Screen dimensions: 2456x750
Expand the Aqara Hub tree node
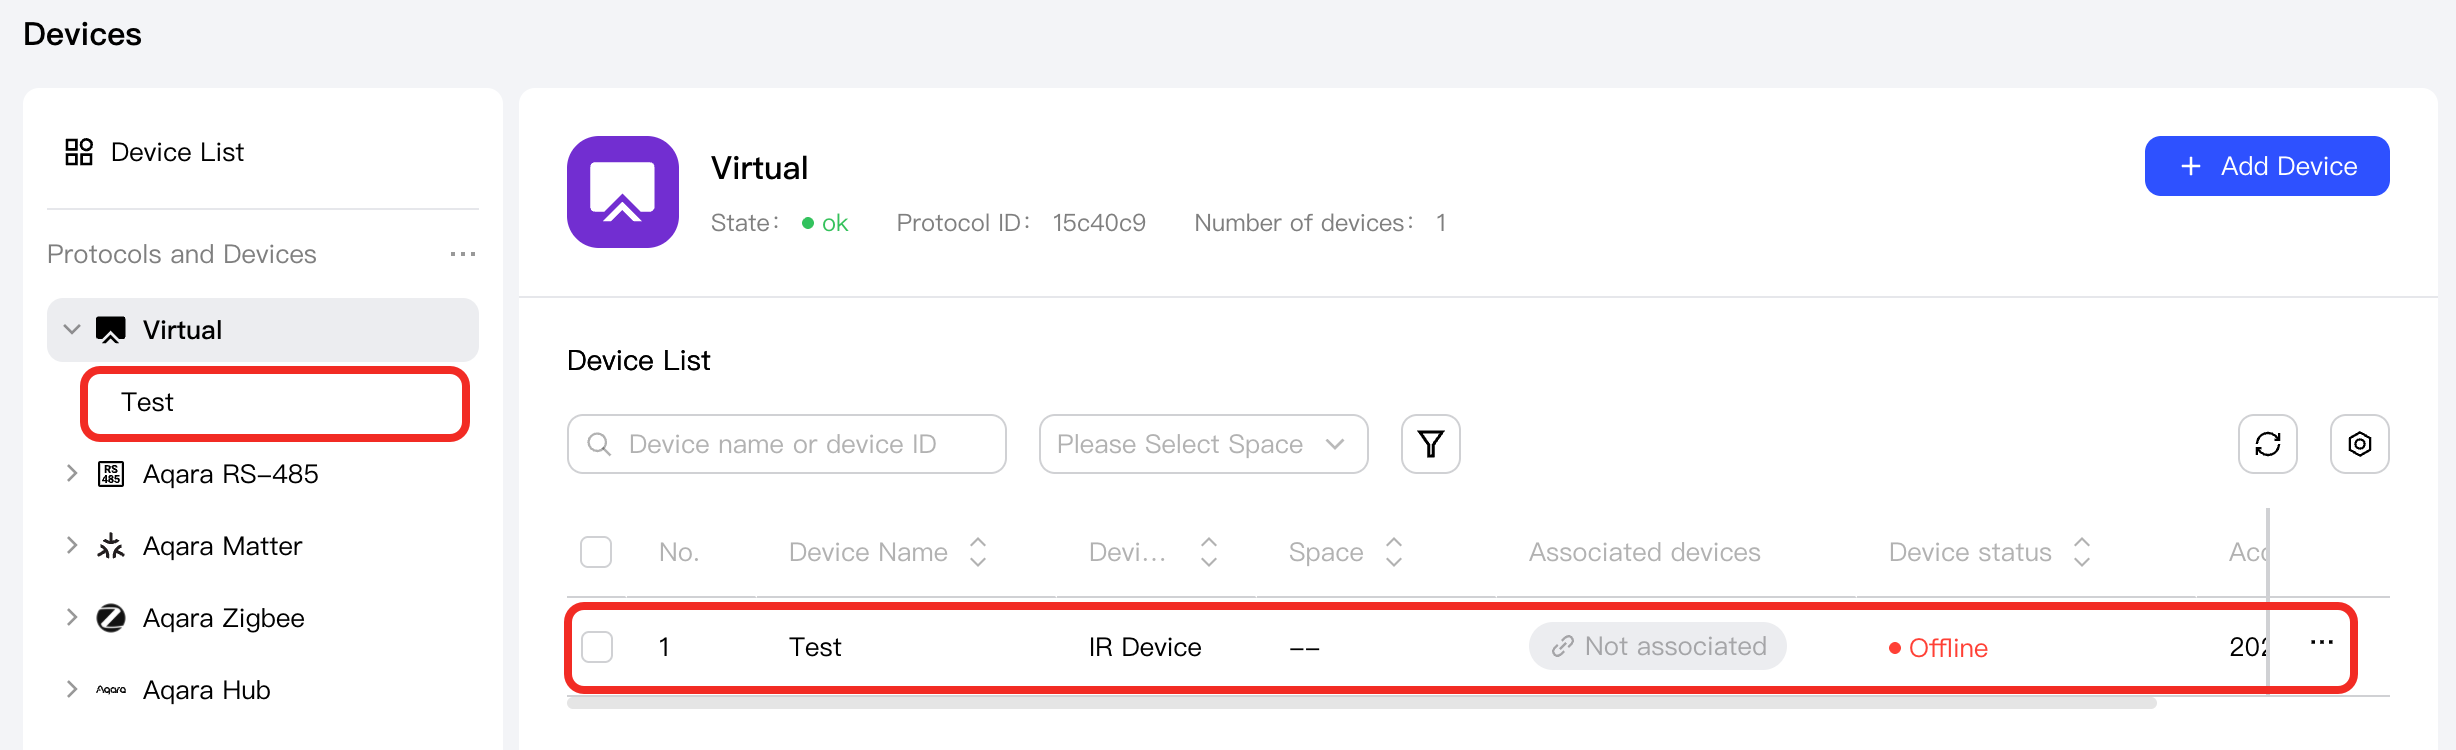(x=72, y=690)
